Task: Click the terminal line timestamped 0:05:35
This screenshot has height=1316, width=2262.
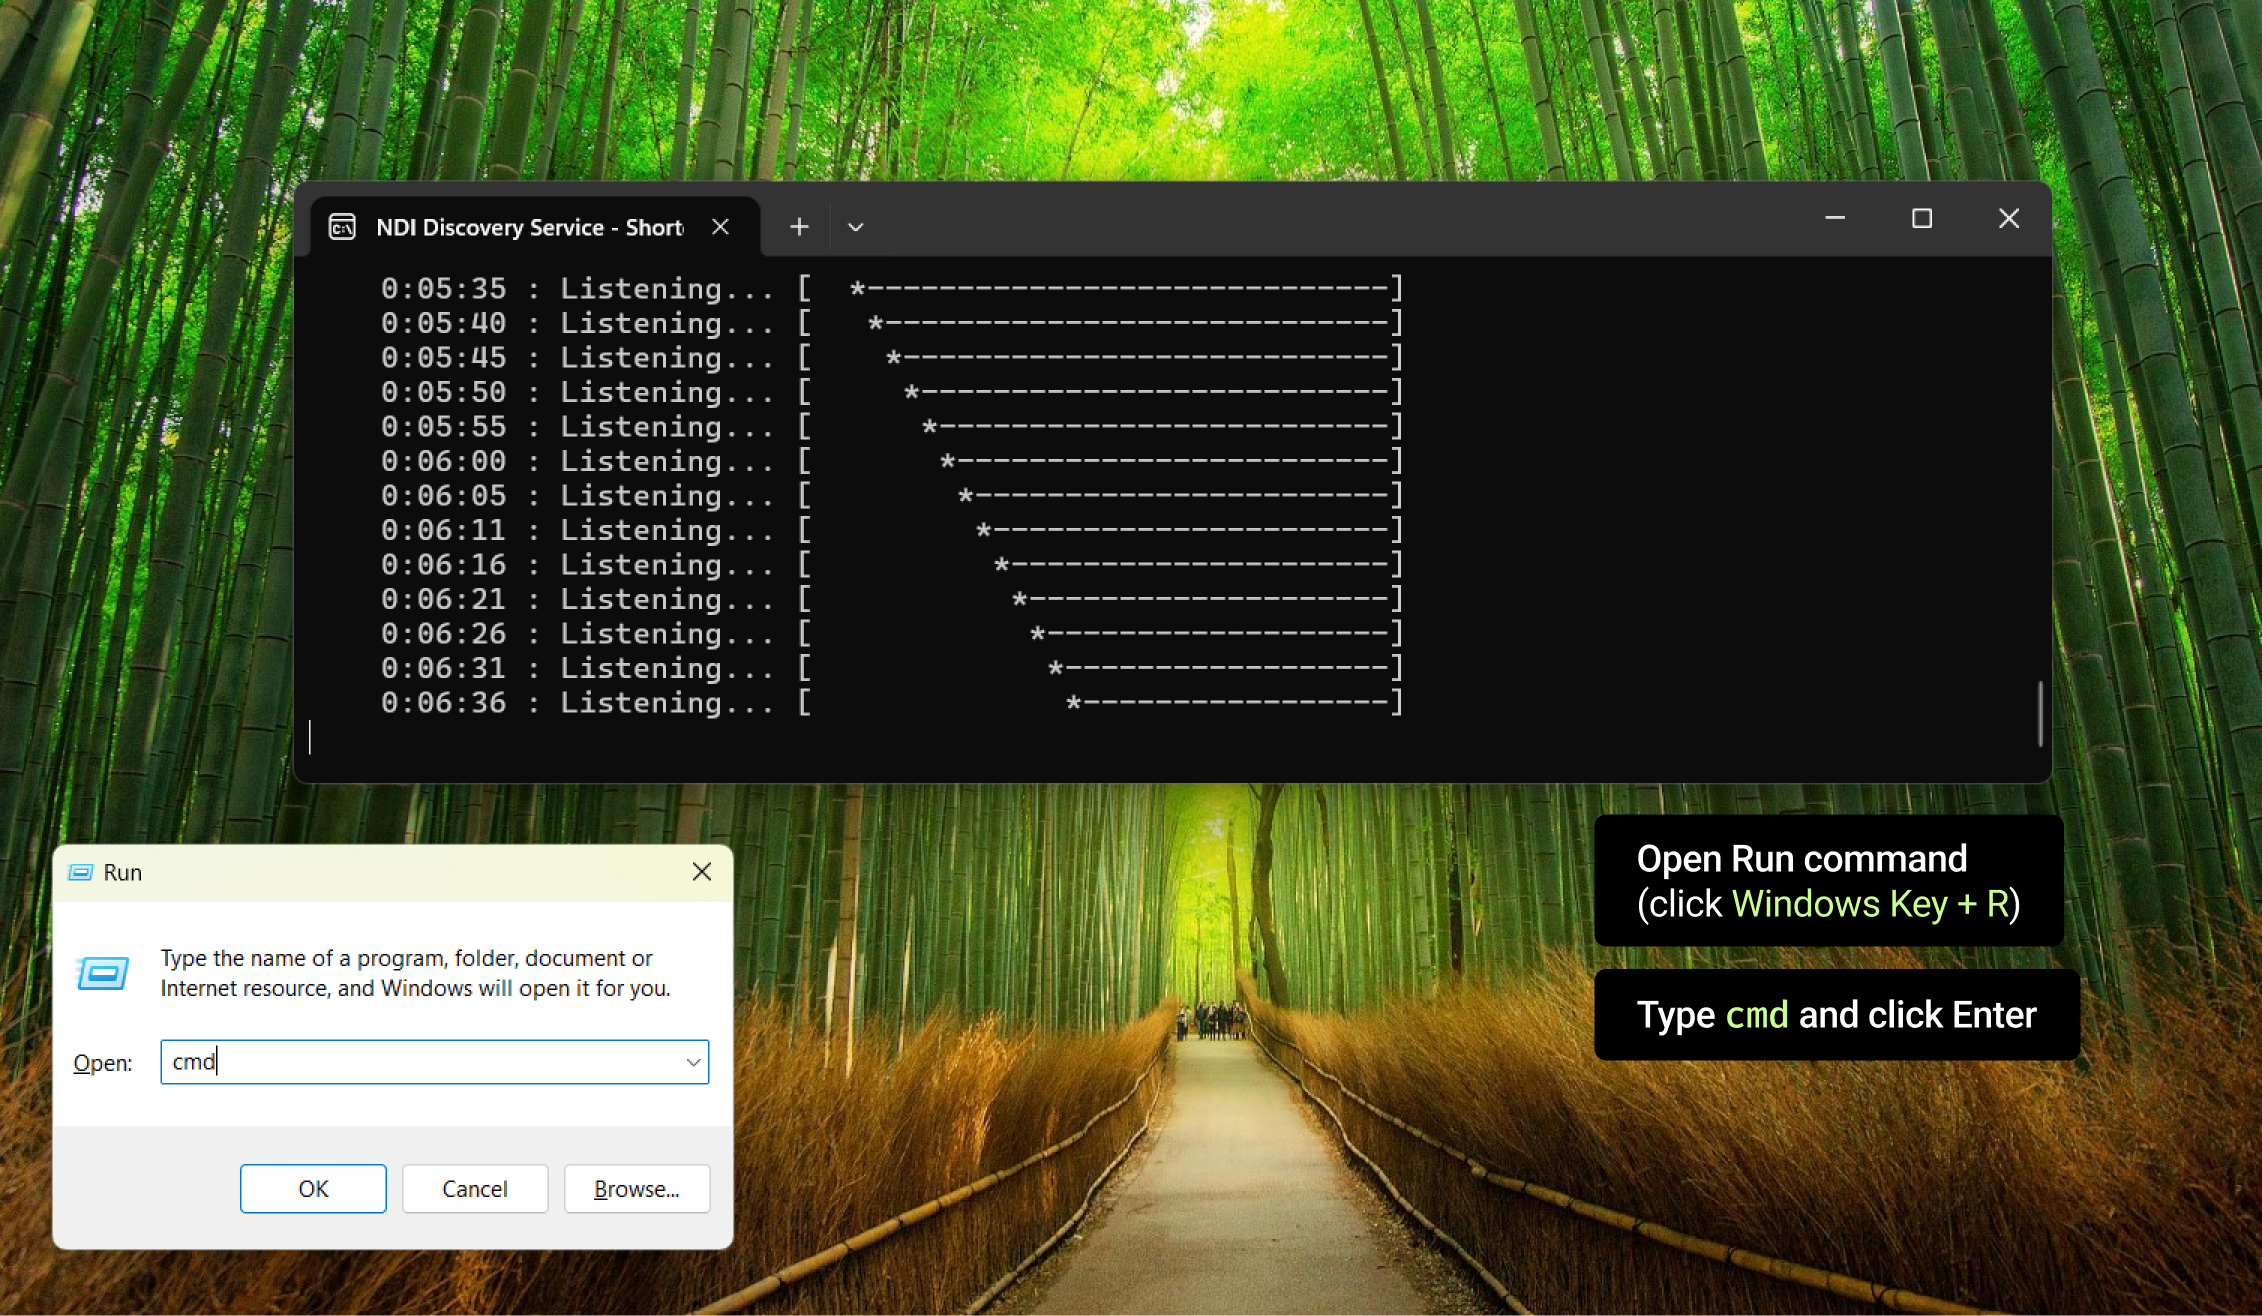Action: click(891, 289)
